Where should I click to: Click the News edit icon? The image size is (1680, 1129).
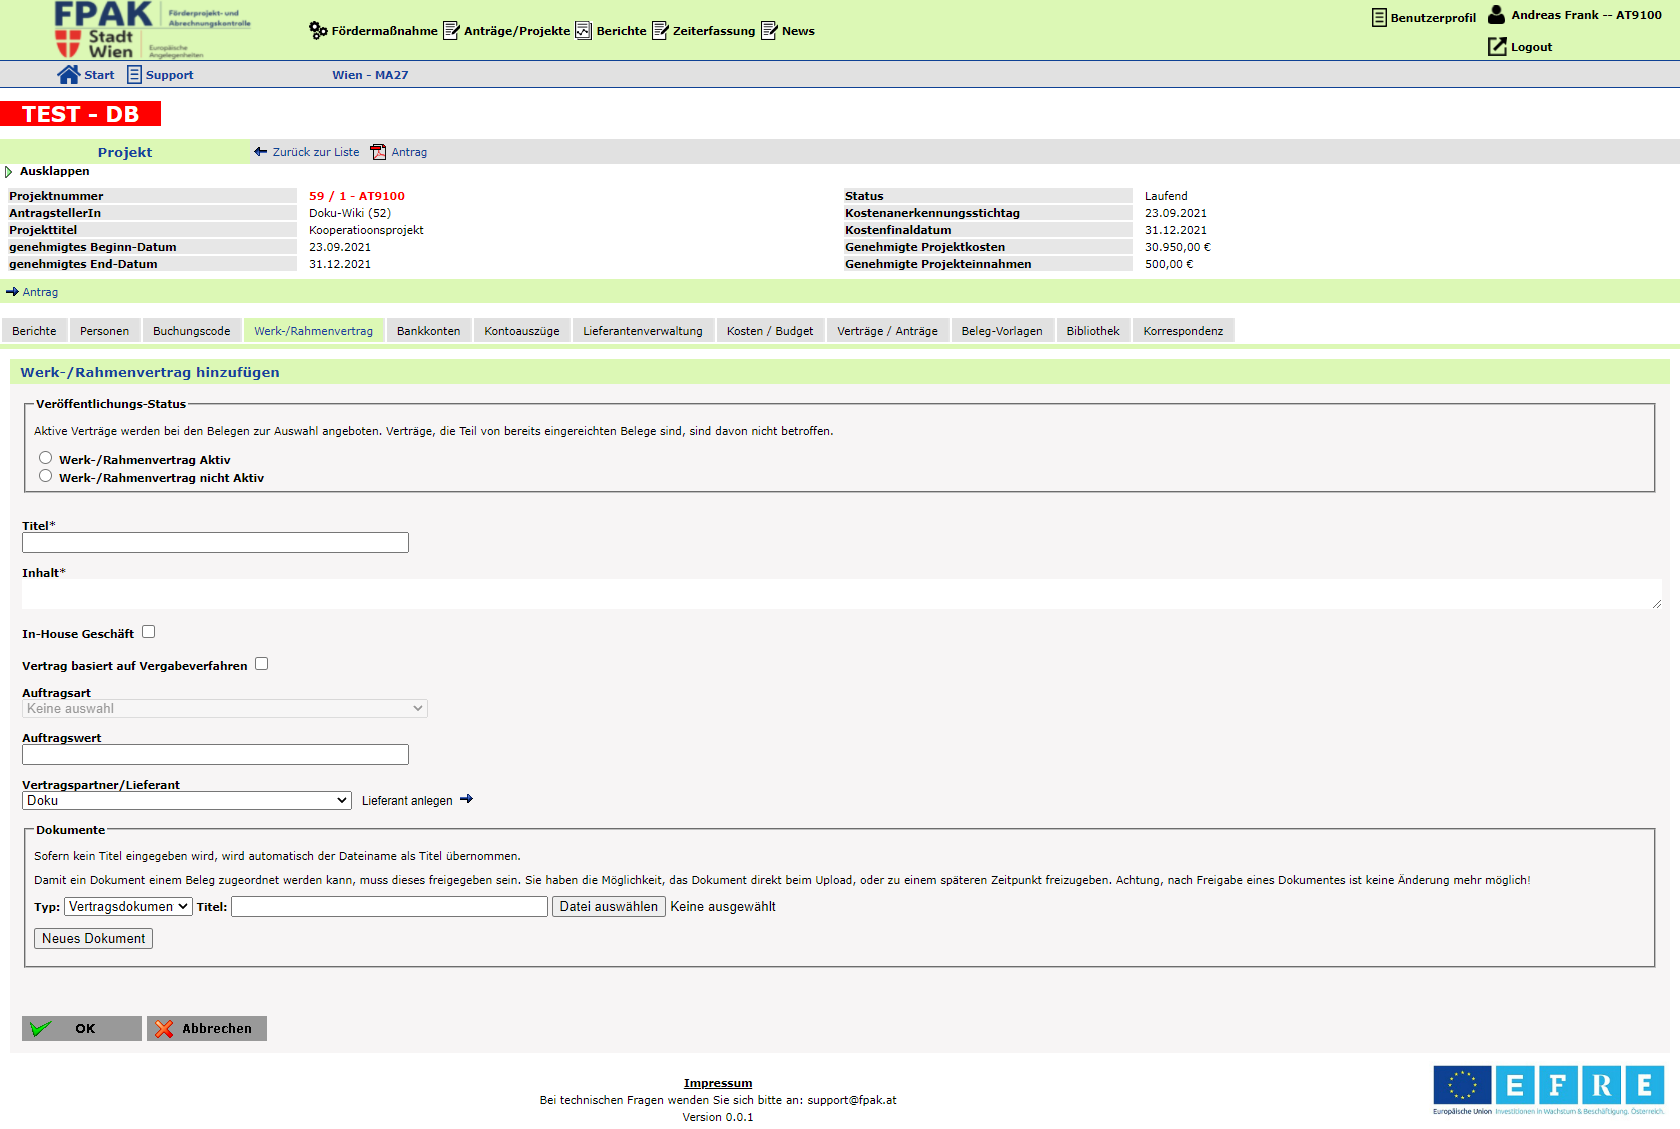[x=769, y=31]
